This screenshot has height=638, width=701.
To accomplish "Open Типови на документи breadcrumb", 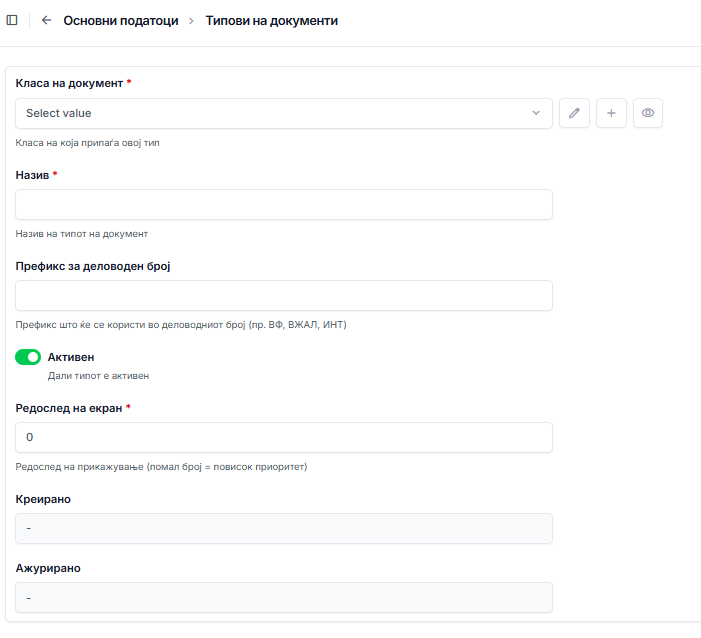I will point(271,21).
